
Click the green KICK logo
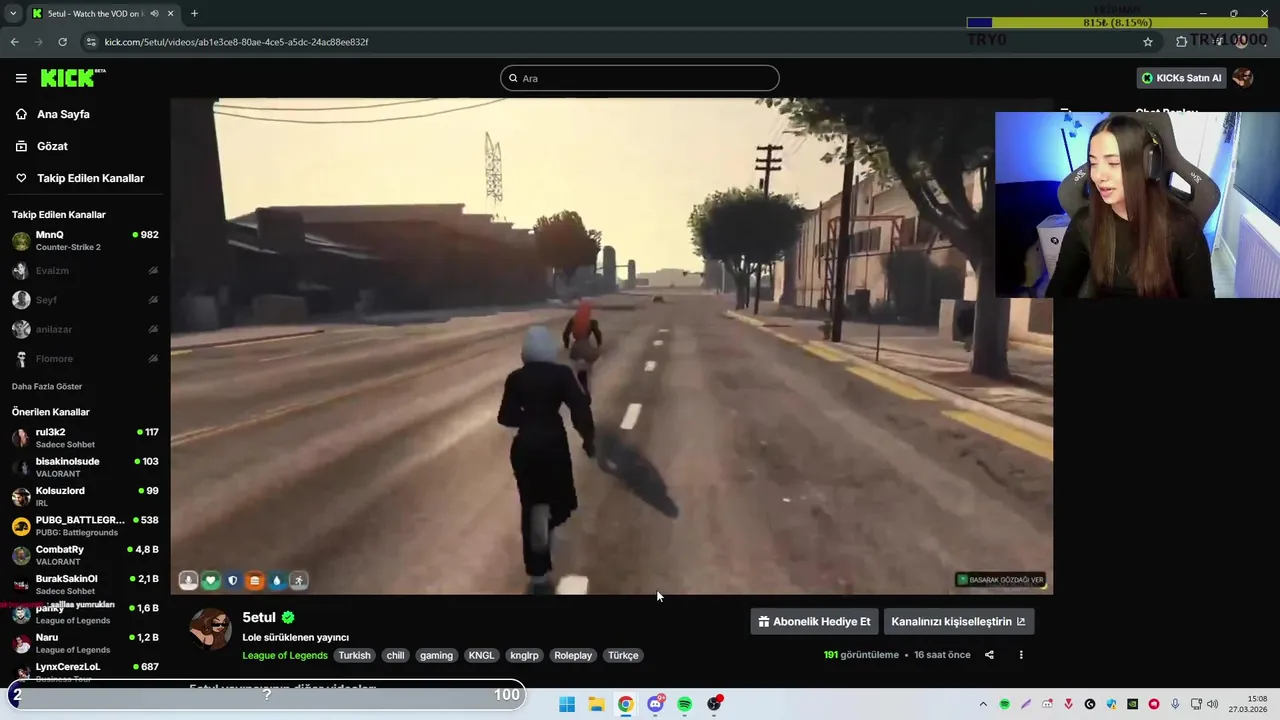72,78
